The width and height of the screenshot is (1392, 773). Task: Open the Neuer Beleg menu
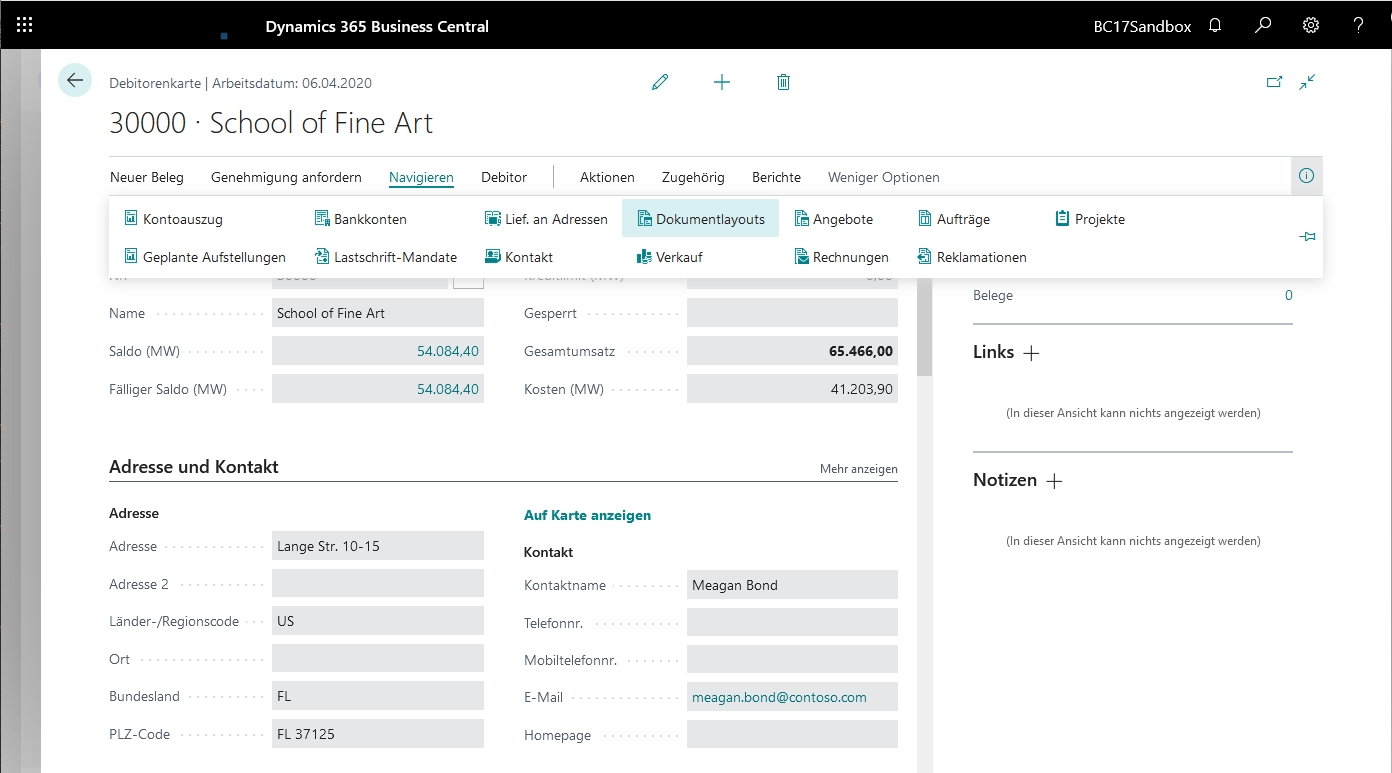(x=147, y=177)
